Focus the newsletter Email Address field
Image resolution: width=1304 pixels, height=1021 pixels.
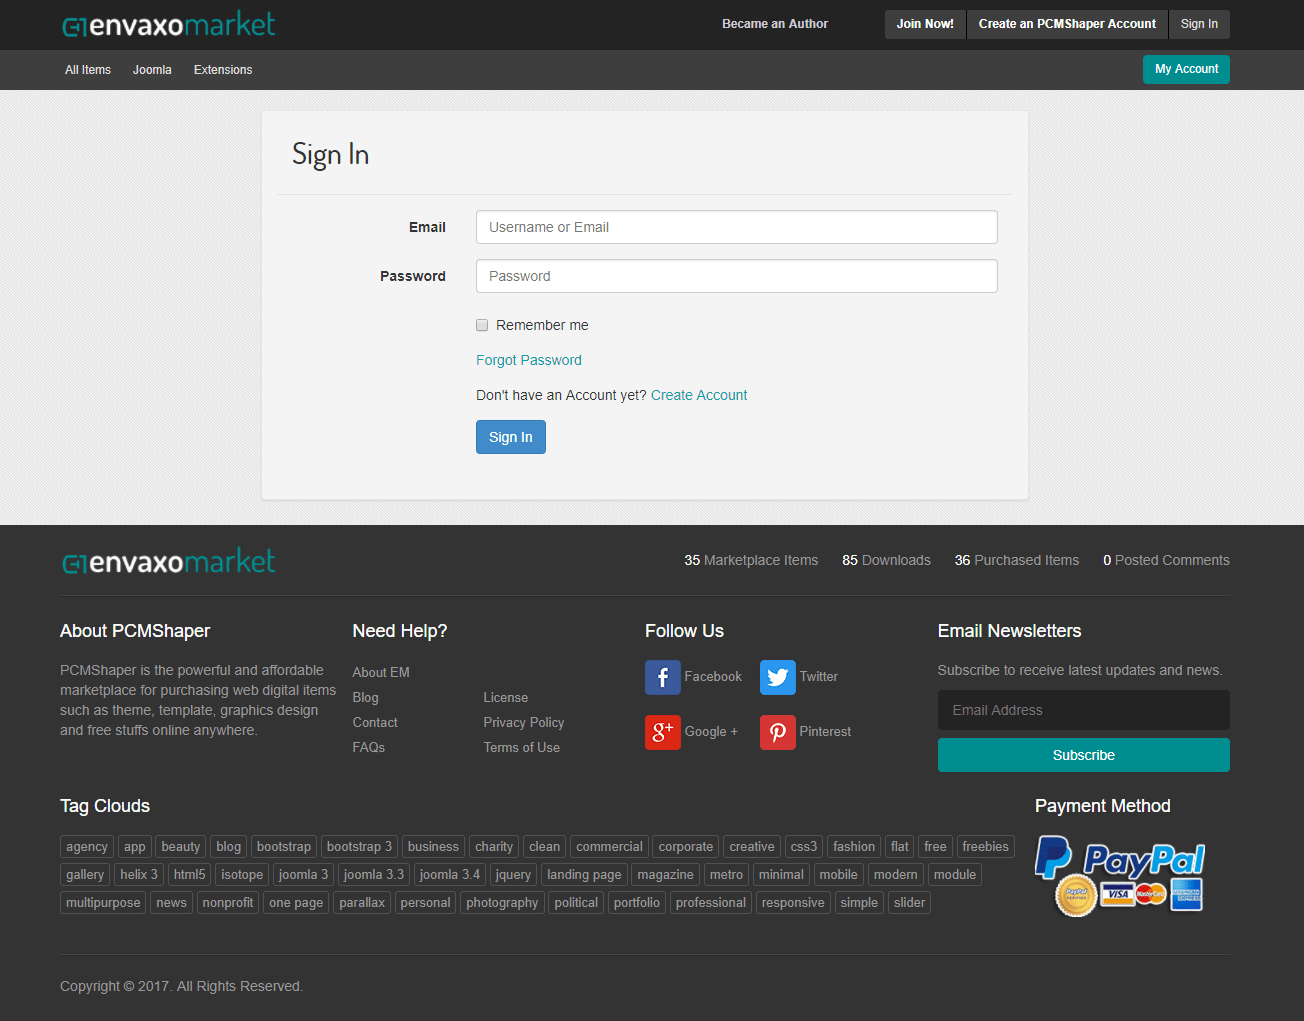[1083, 710]
